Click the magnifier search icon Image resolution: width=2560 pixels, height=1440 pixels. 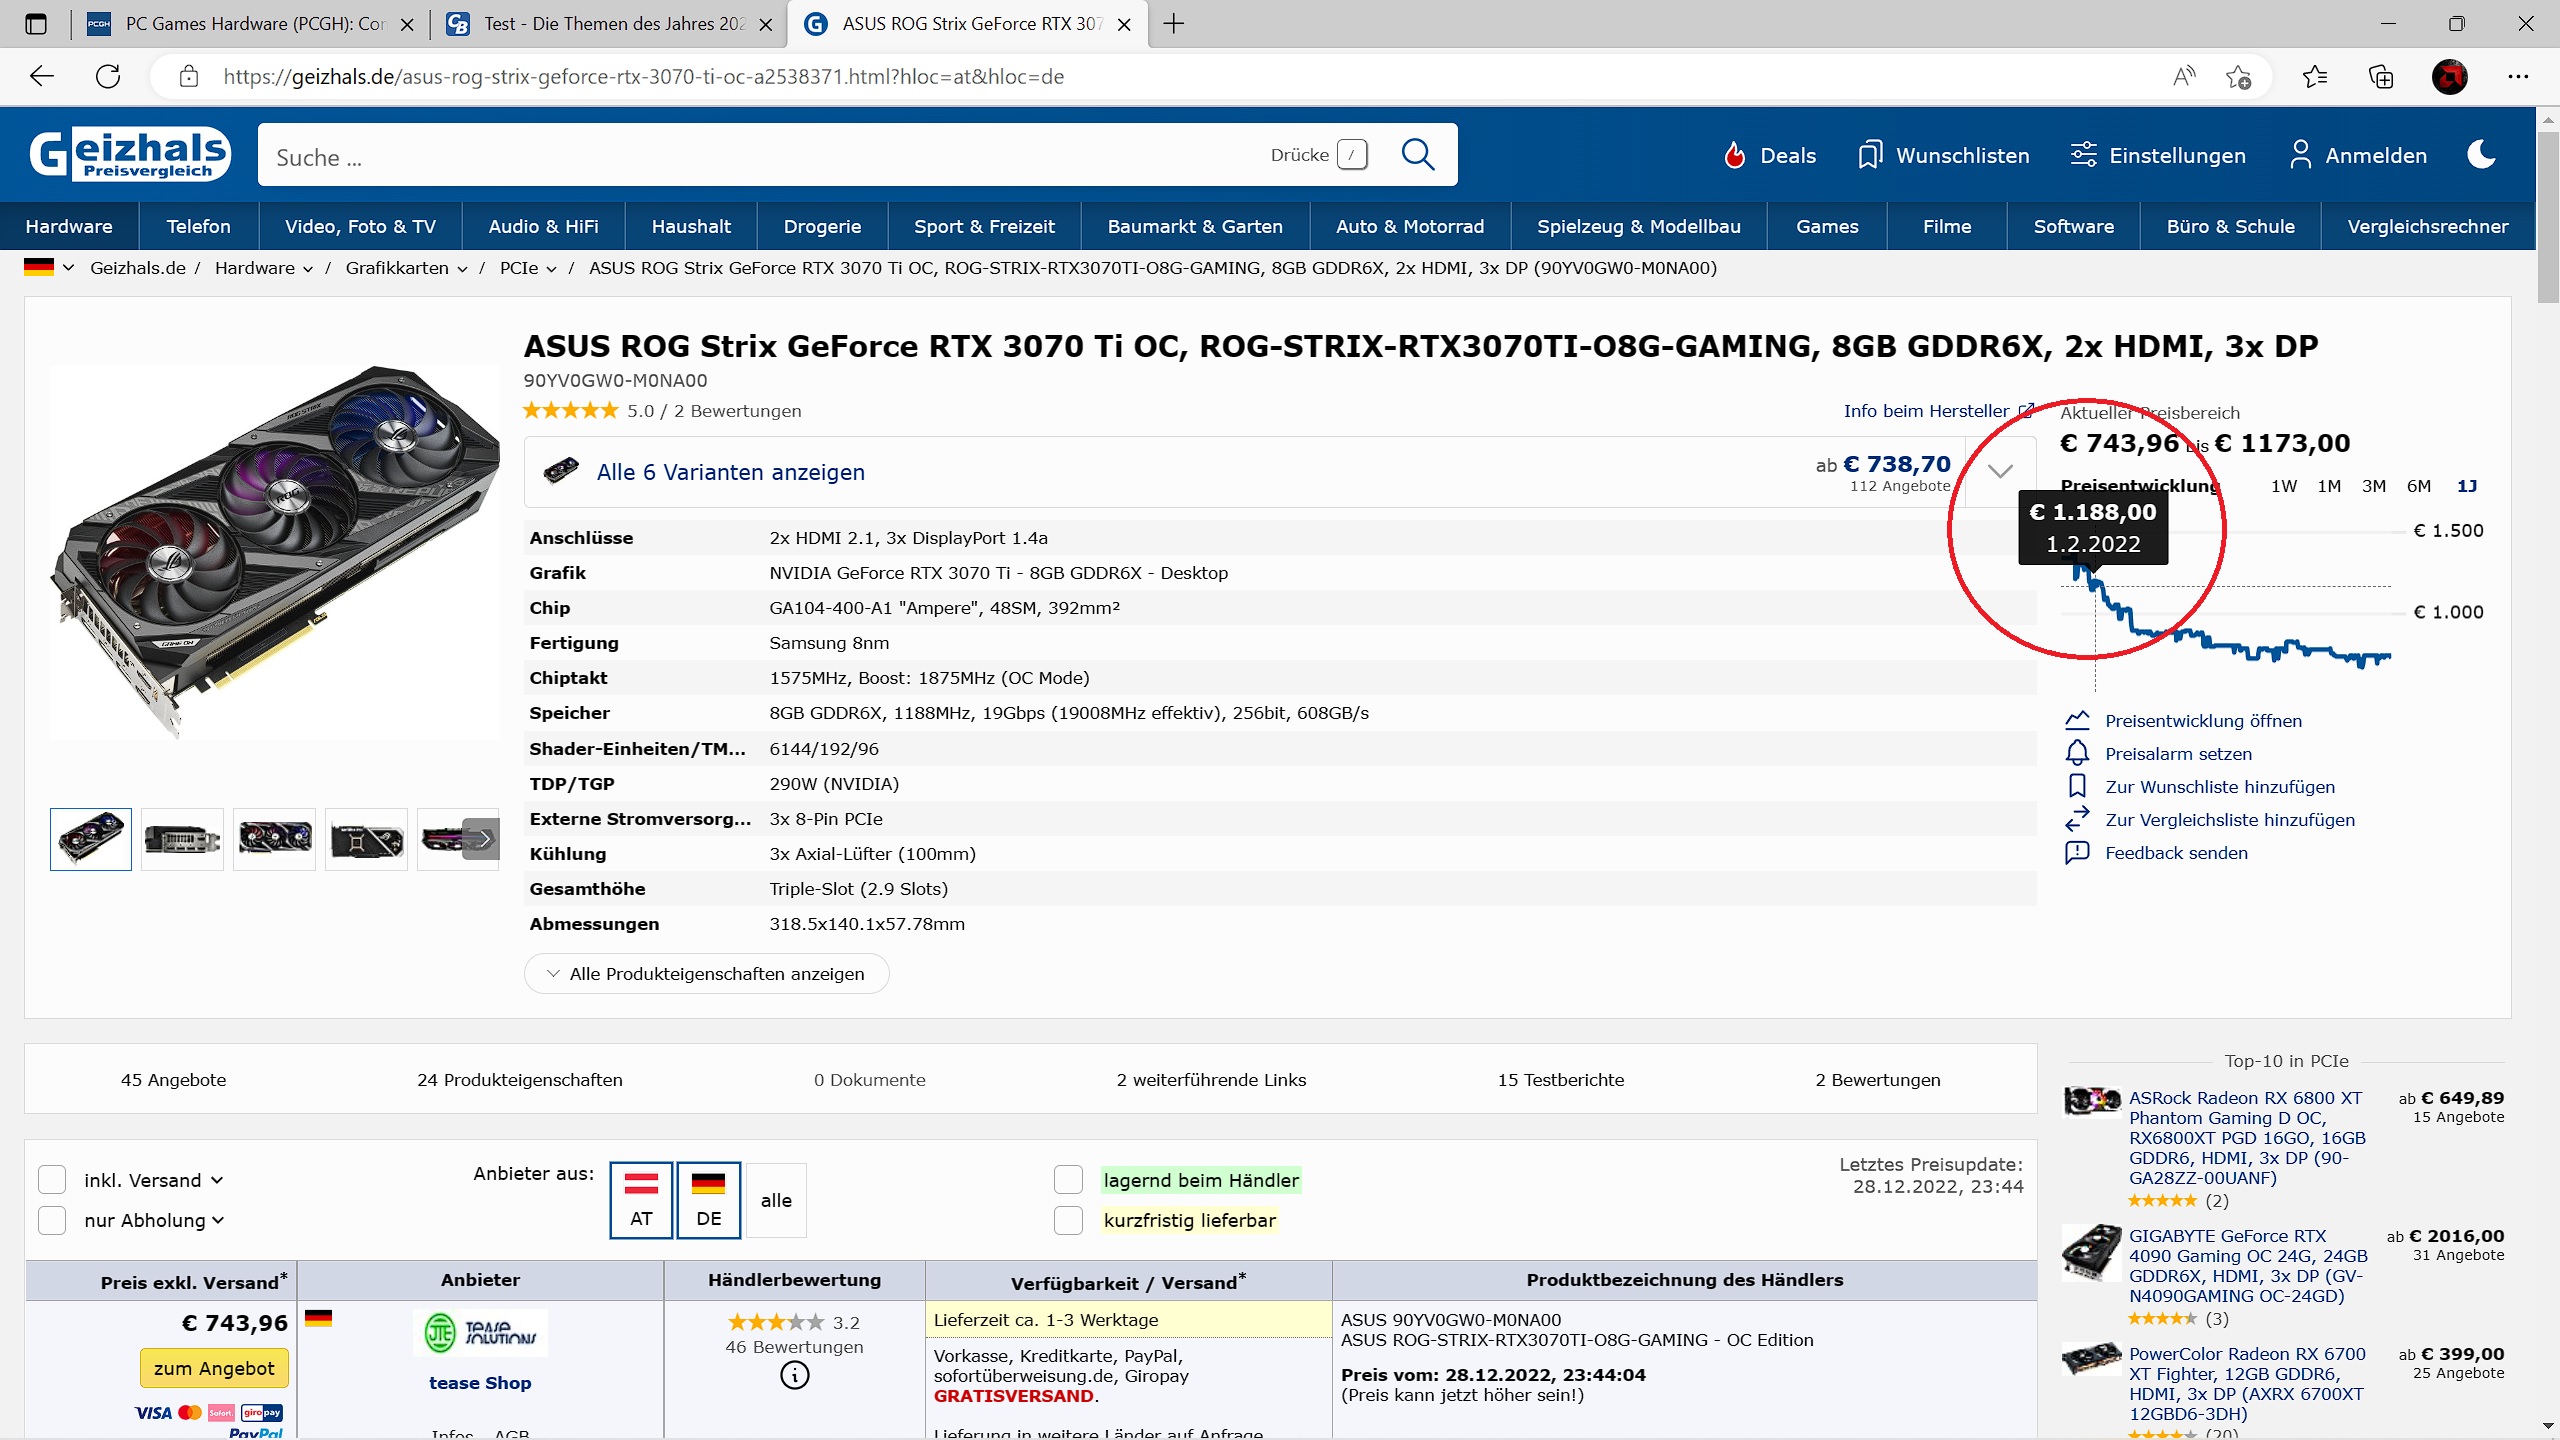click(x=1417, y=155)
